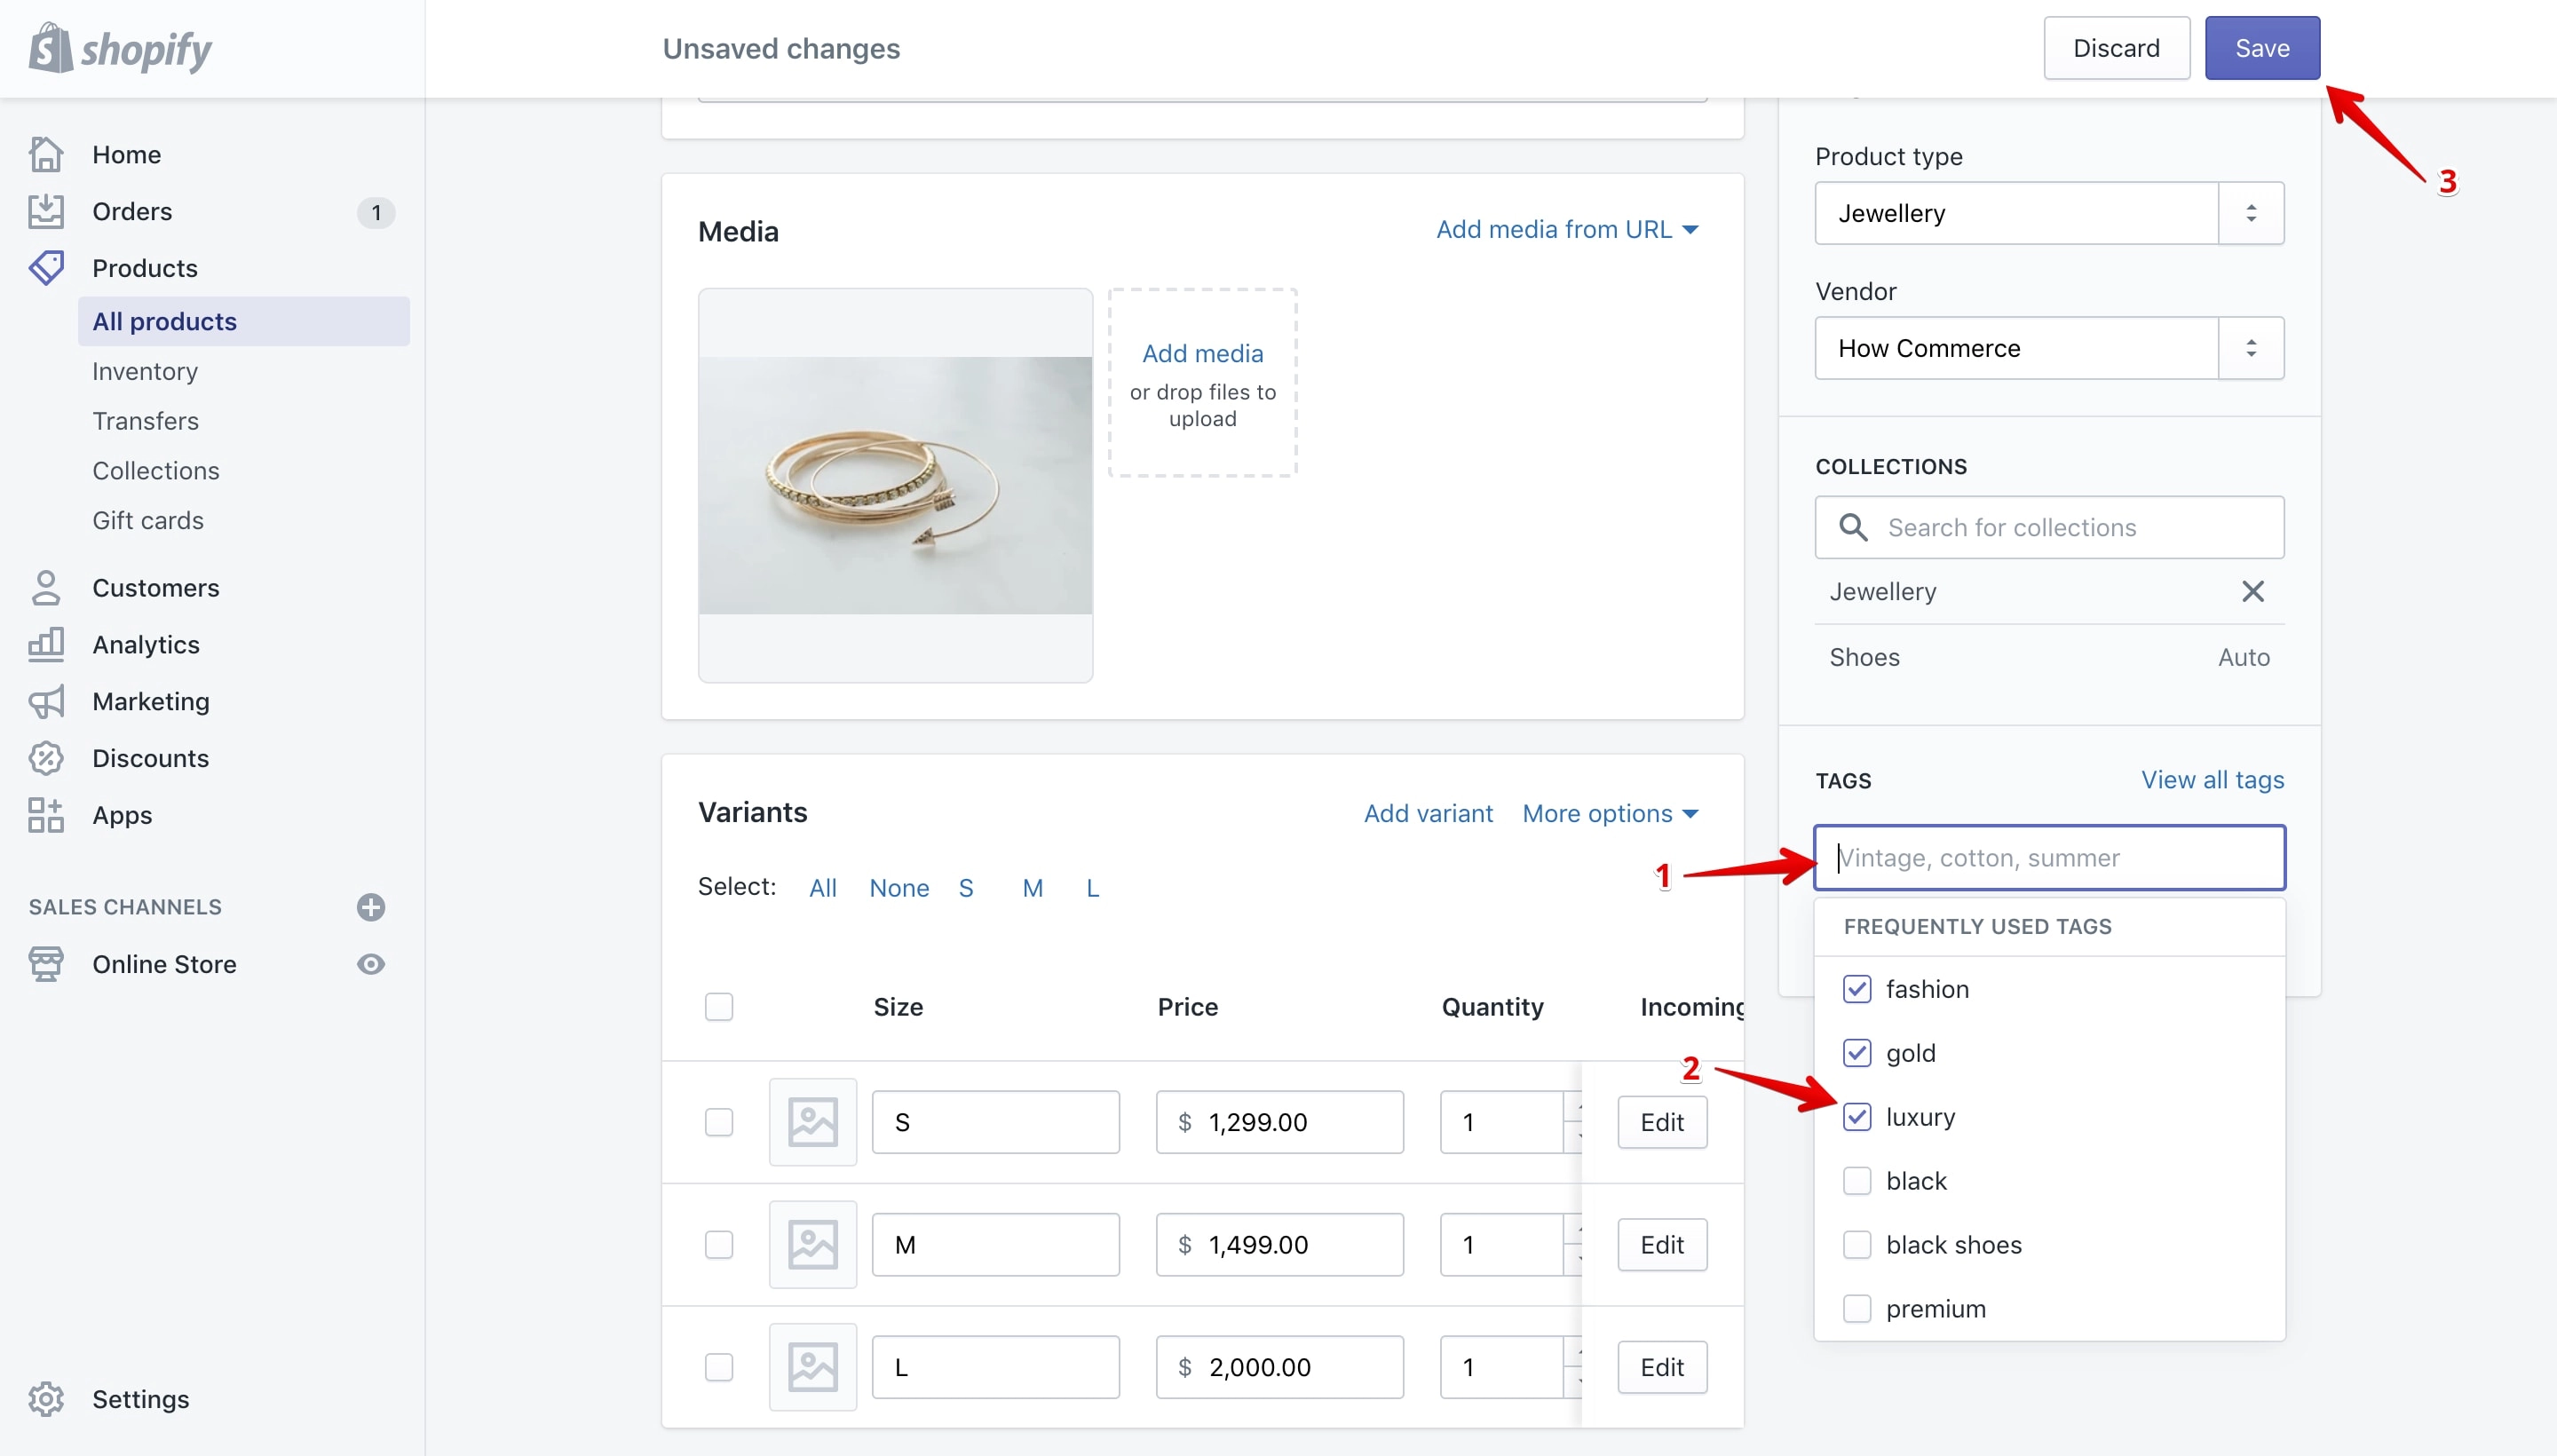Discard the unsaved changes
This screenshot has width=2557, height=1456.
2116,48
